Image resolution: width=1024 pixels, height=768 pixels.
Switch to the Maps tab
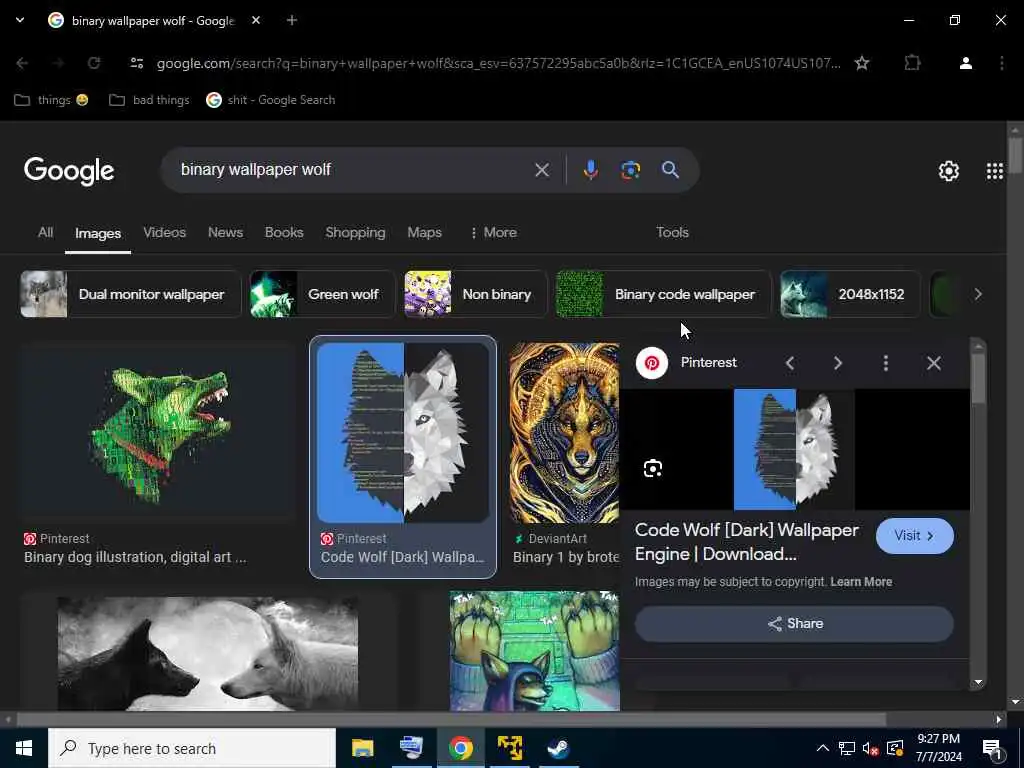tap(424, 232)
